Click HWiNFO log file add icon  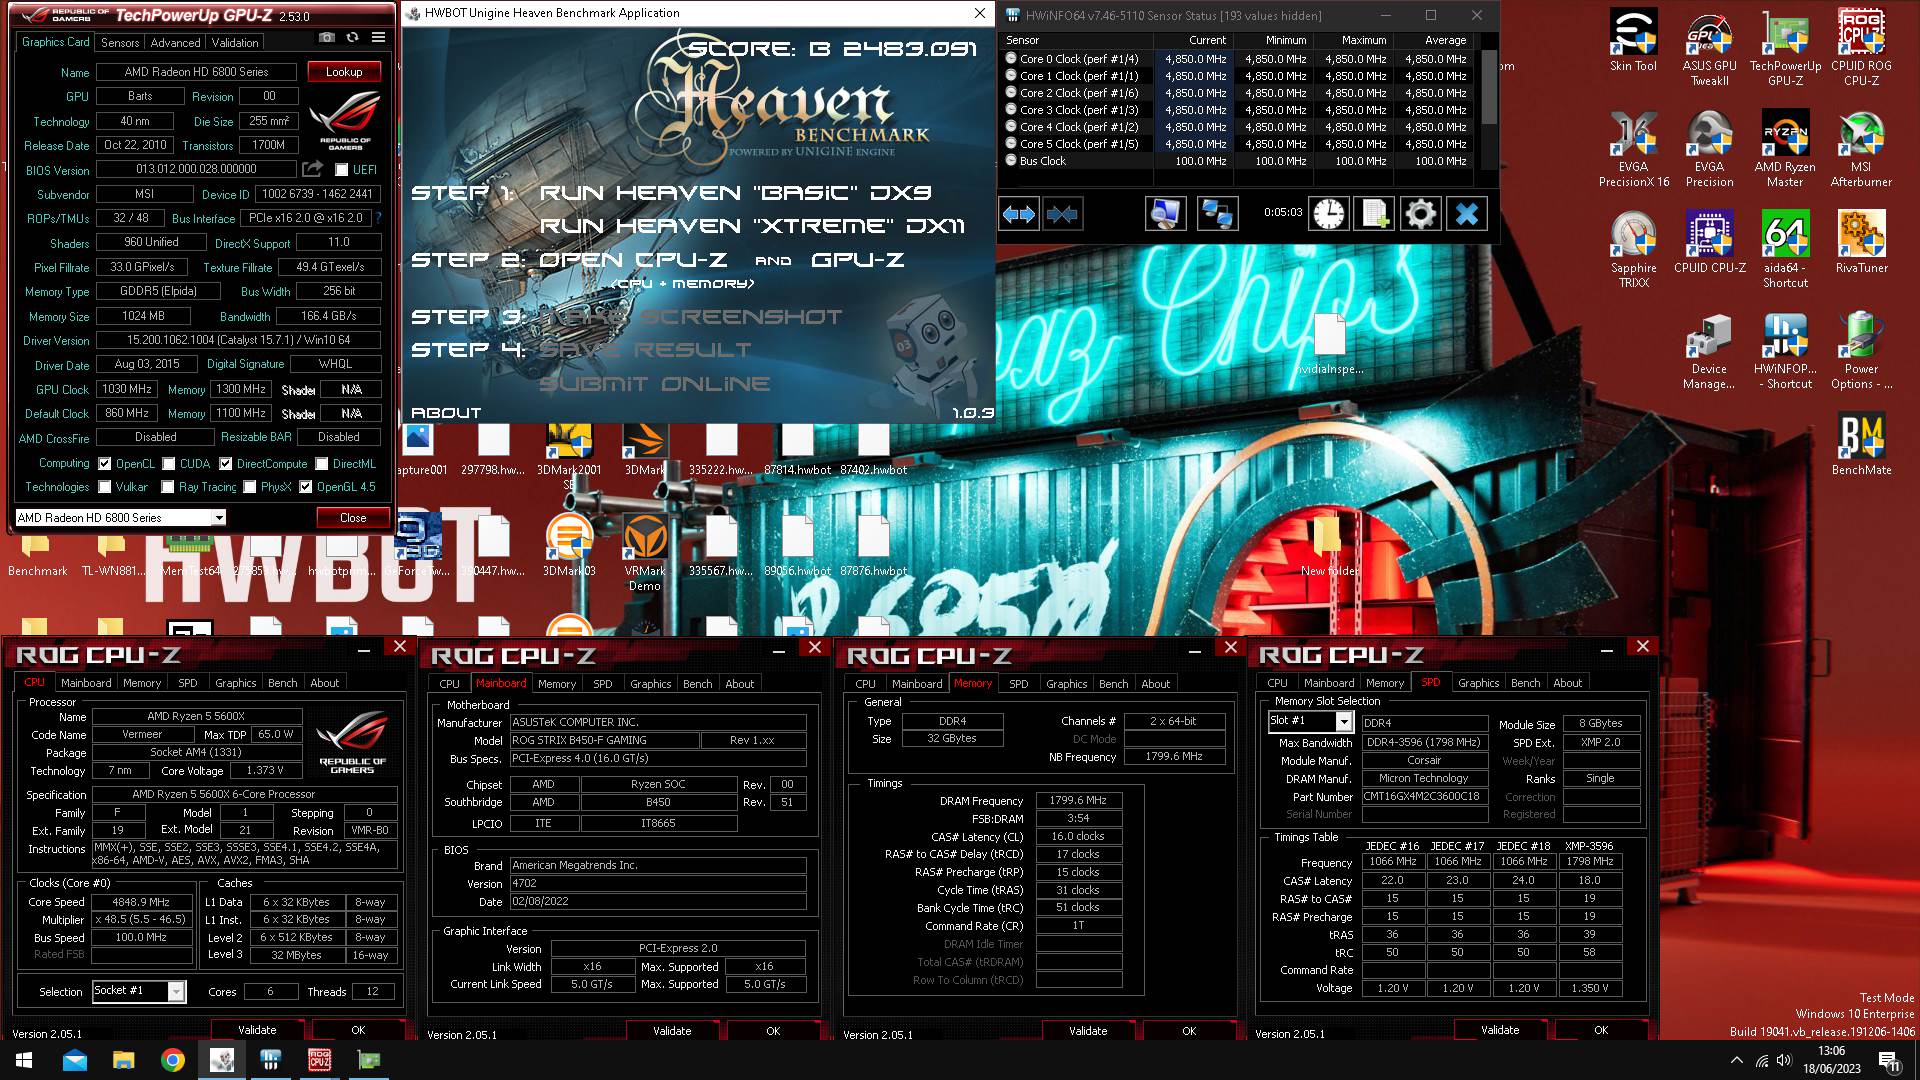[x=1375, y=214]
